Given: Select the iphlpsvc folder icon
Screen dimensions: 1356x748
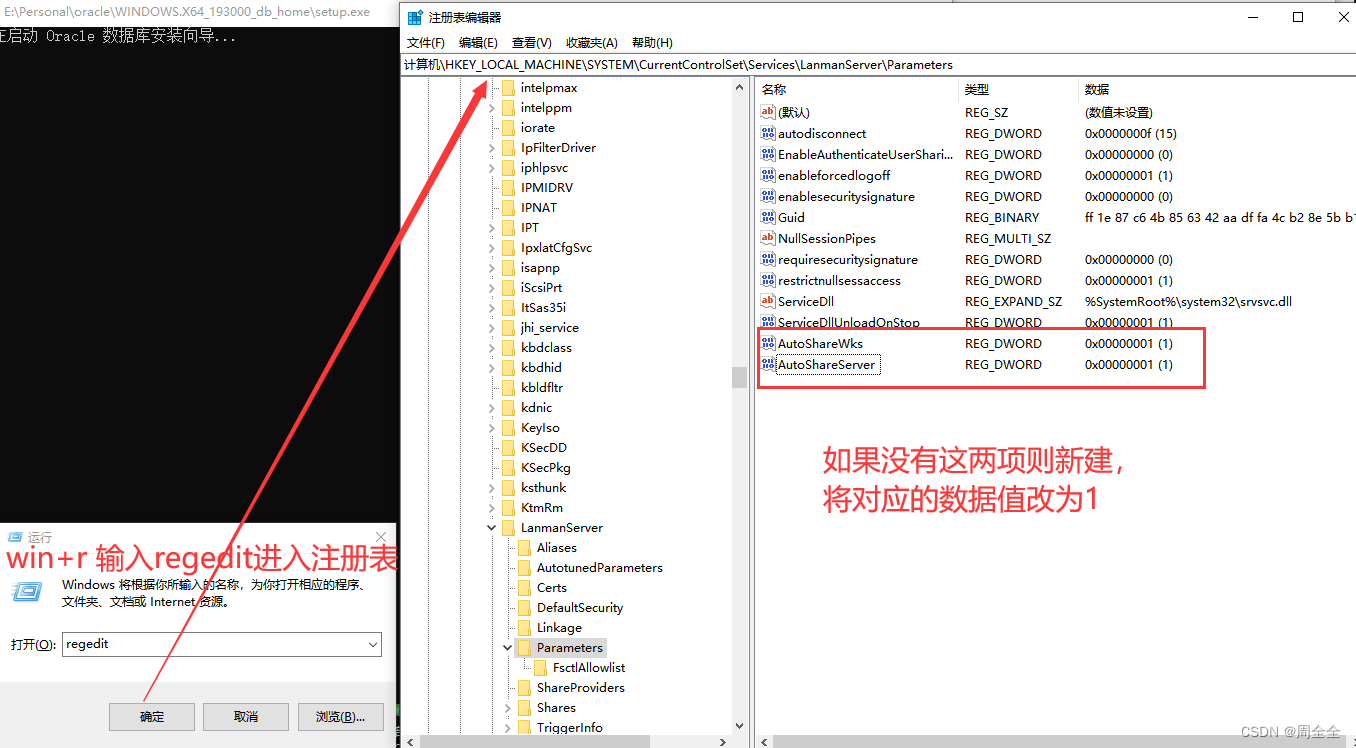Looking at the screenshot, I should point(508,168).
